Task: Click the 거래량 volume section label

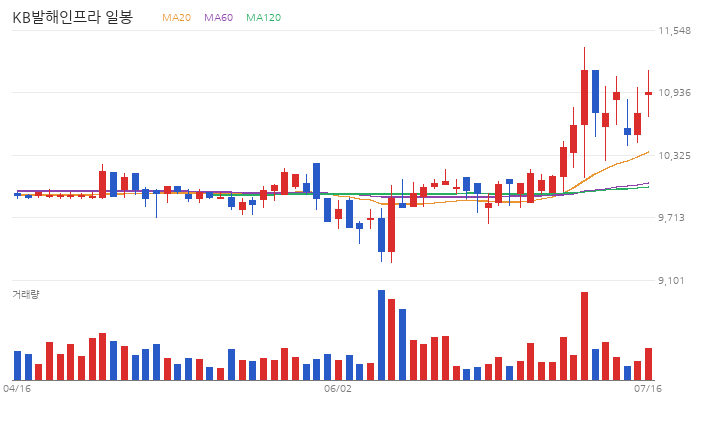Action: (26, 294)
